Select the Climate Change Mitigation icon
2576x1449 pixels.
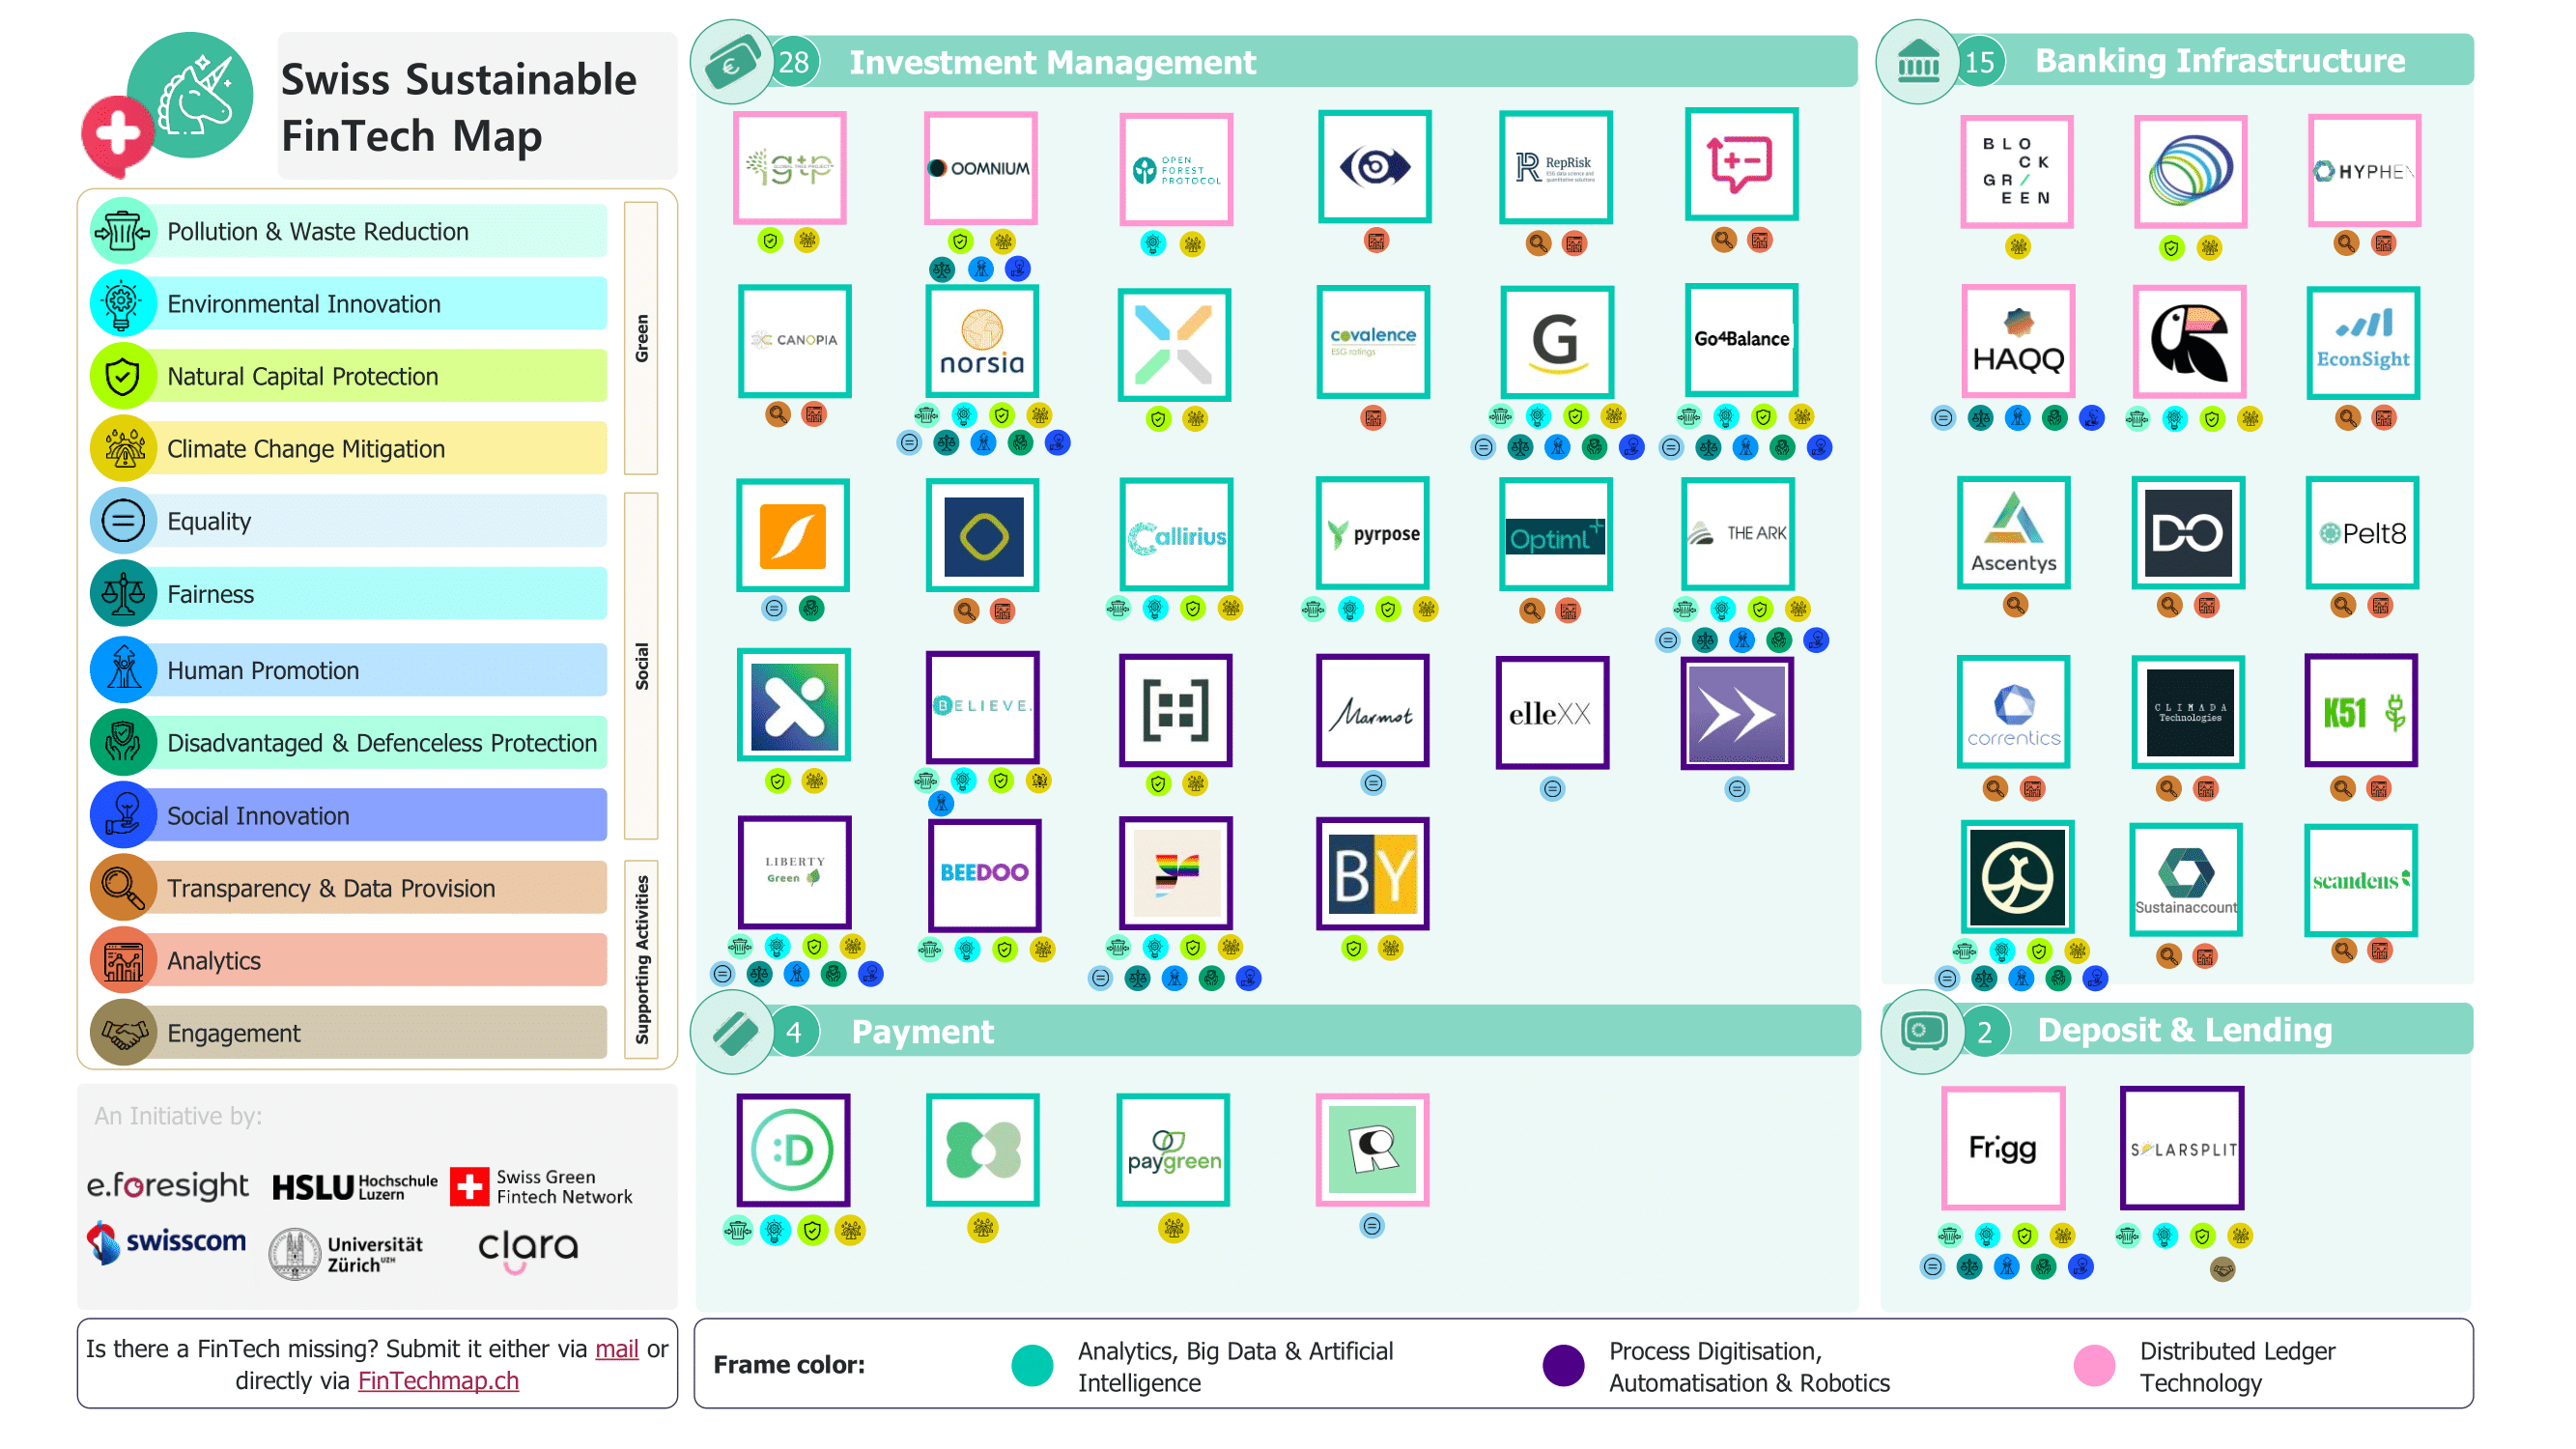122,448
